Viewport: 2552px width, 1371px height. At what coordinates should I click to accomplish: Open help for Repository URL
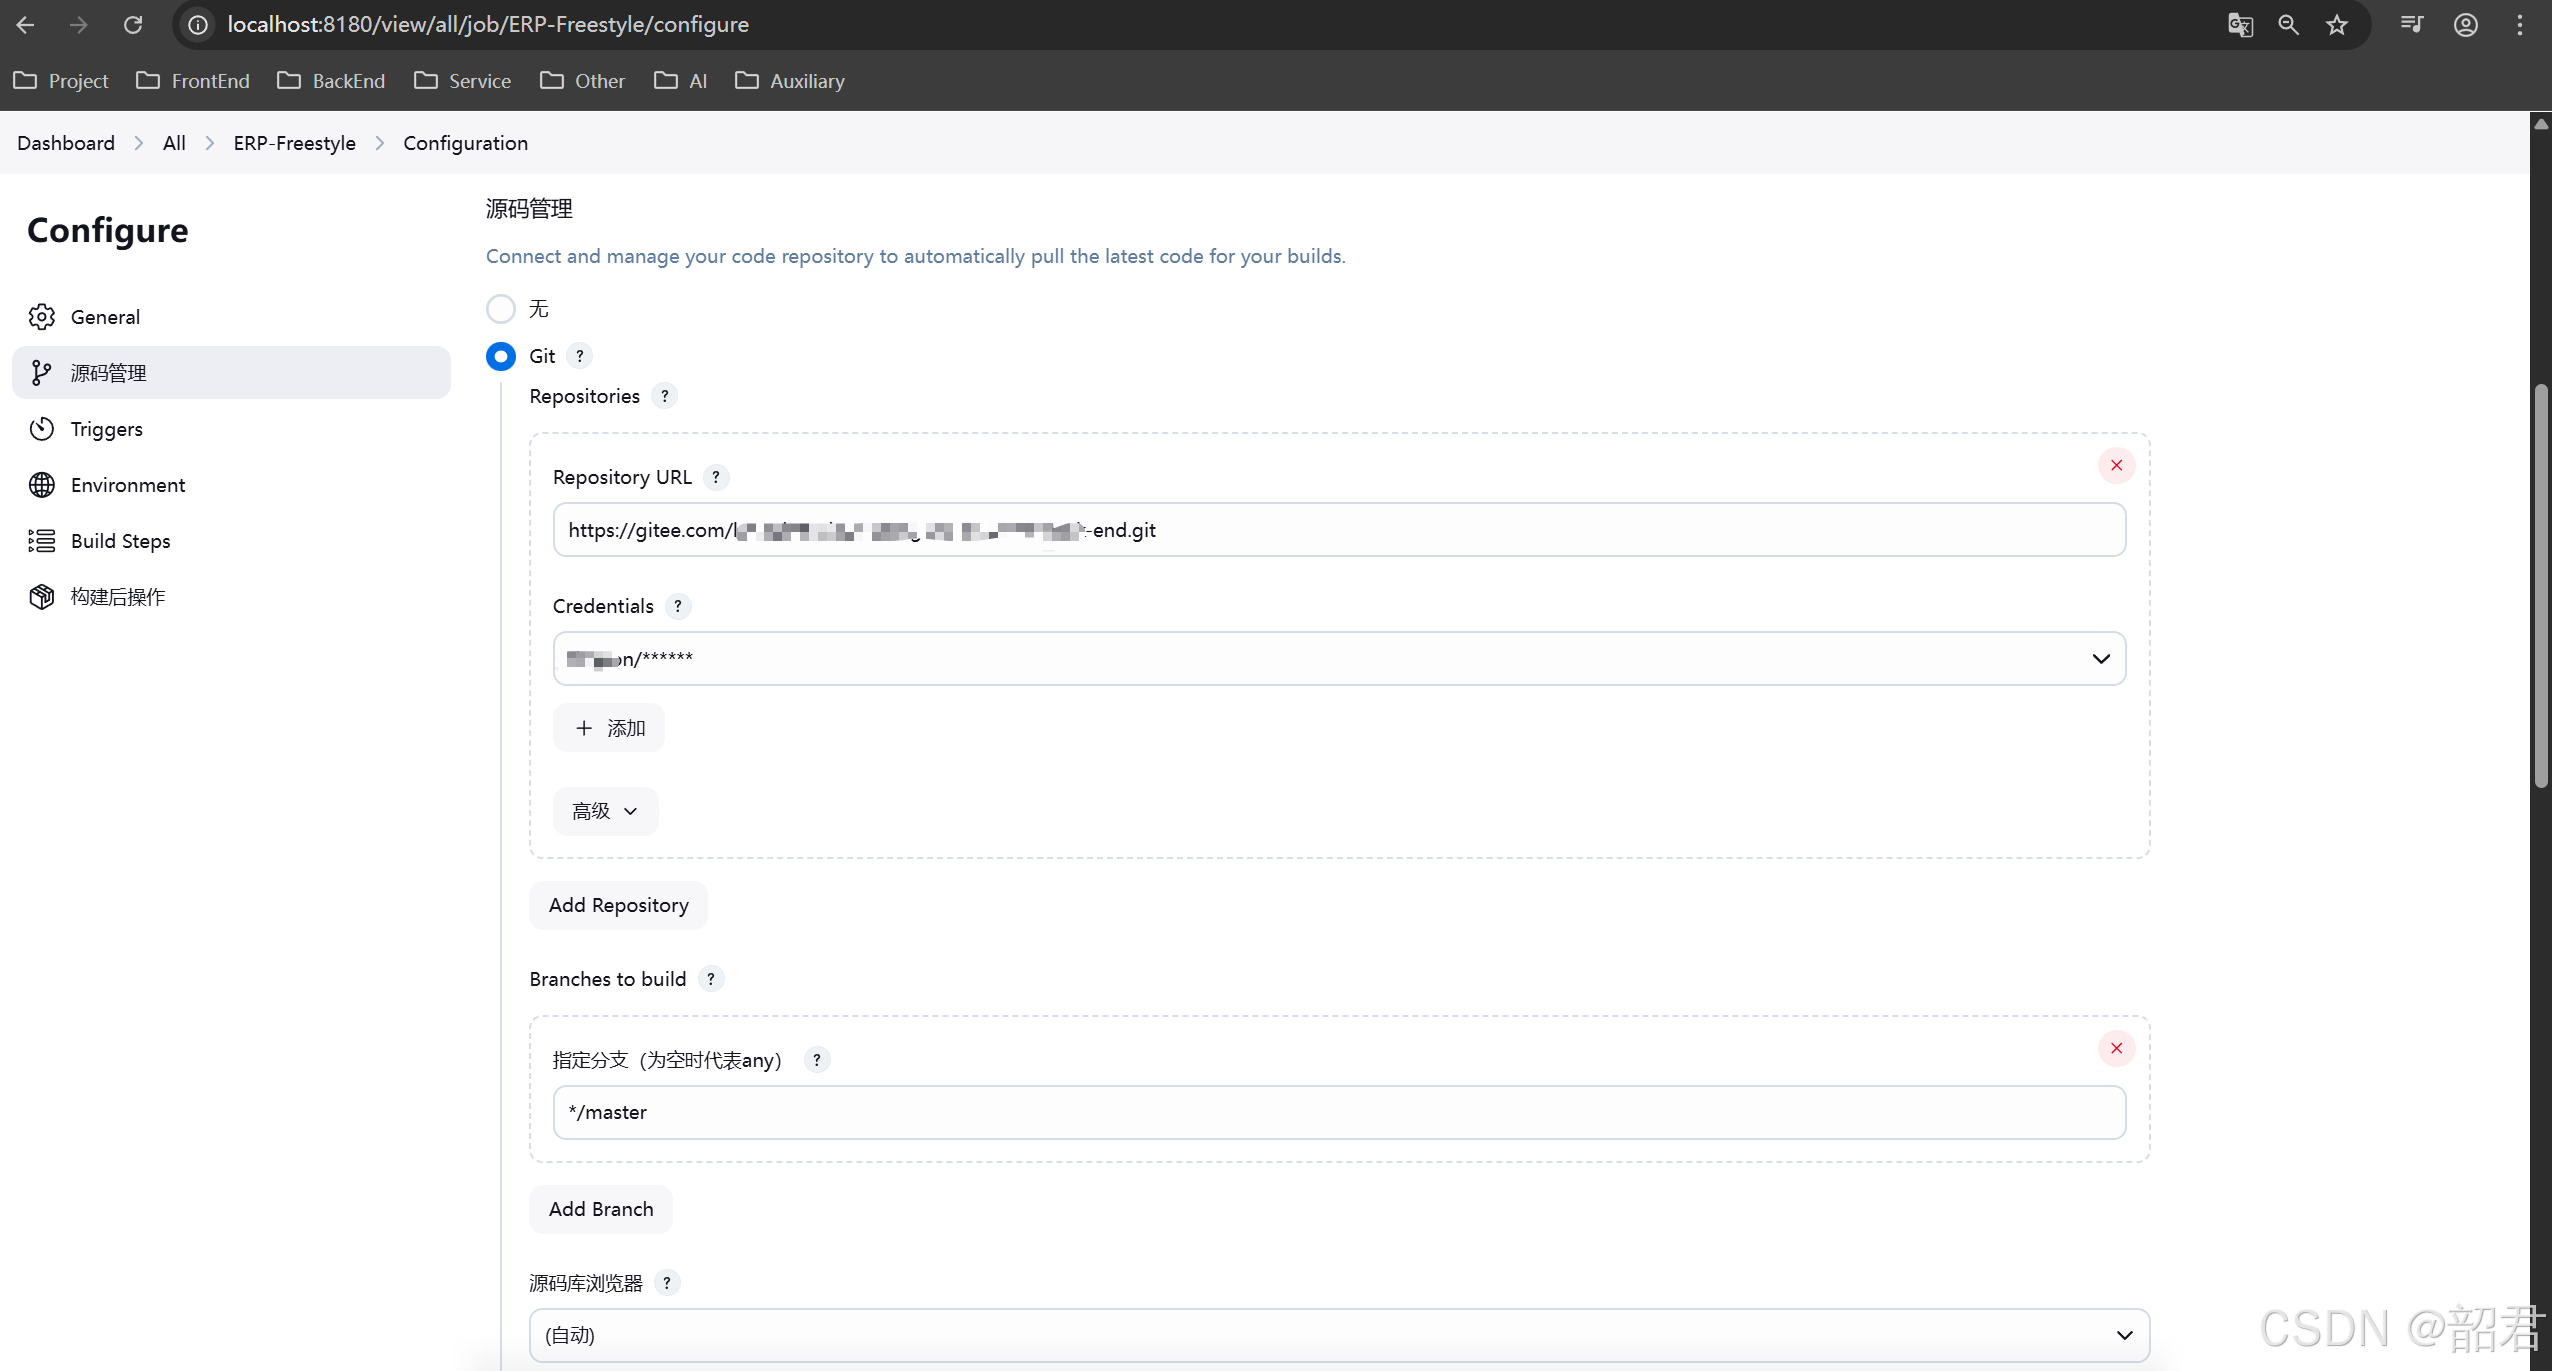716,477
